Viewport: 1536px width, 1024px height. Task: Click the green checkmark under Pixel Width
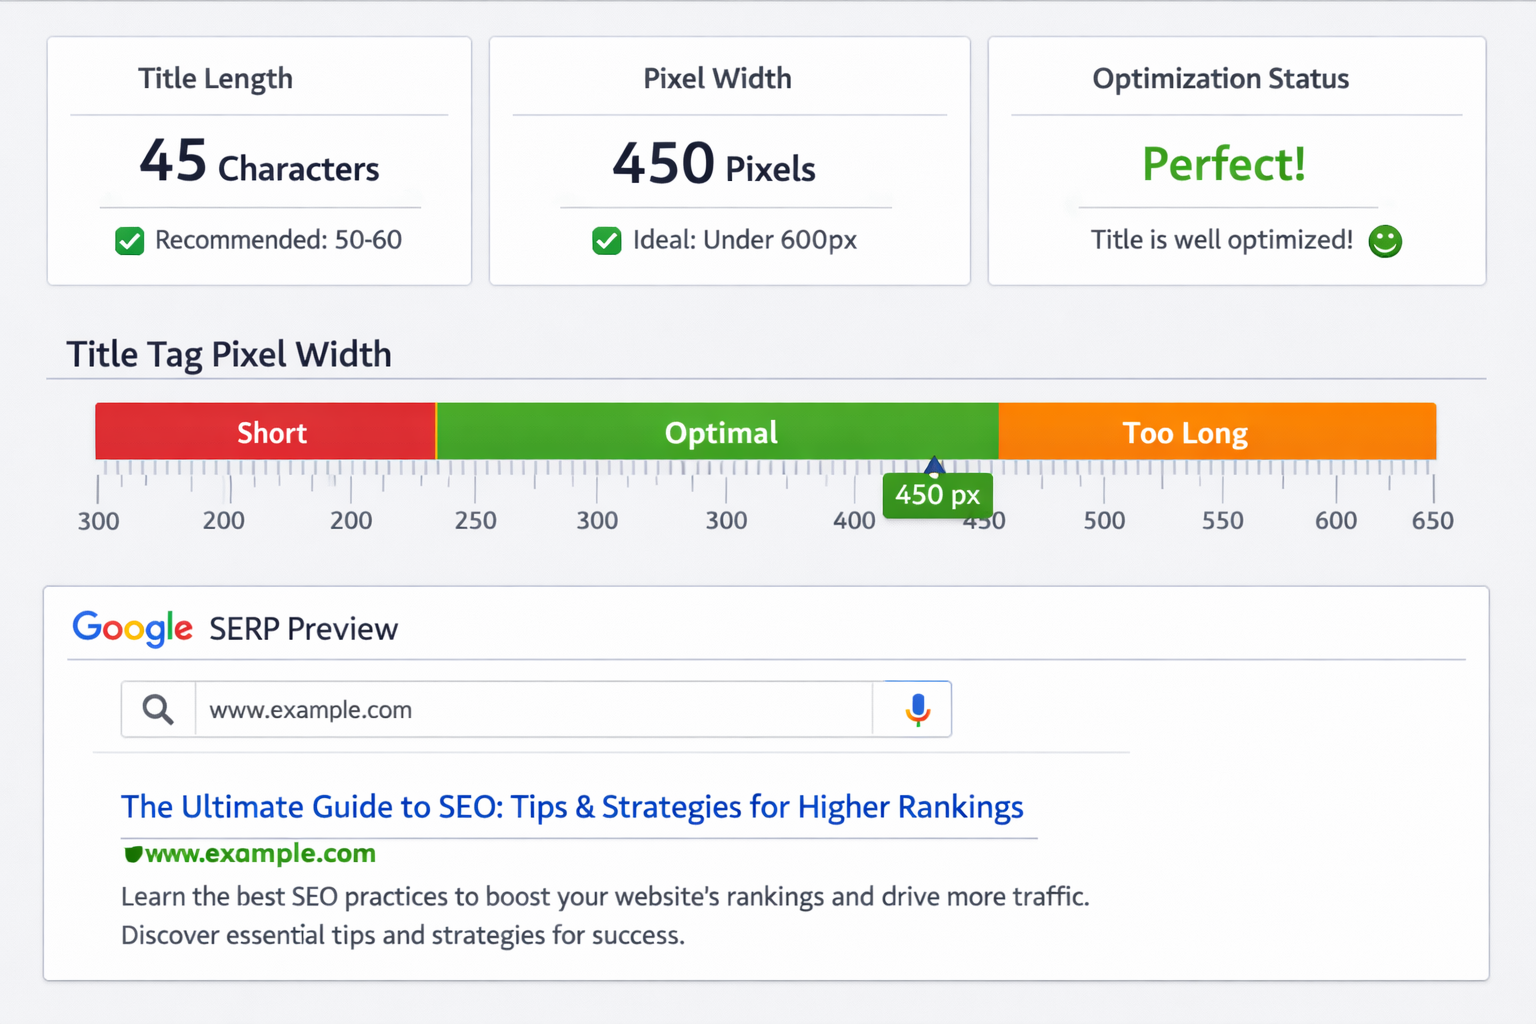607,240
